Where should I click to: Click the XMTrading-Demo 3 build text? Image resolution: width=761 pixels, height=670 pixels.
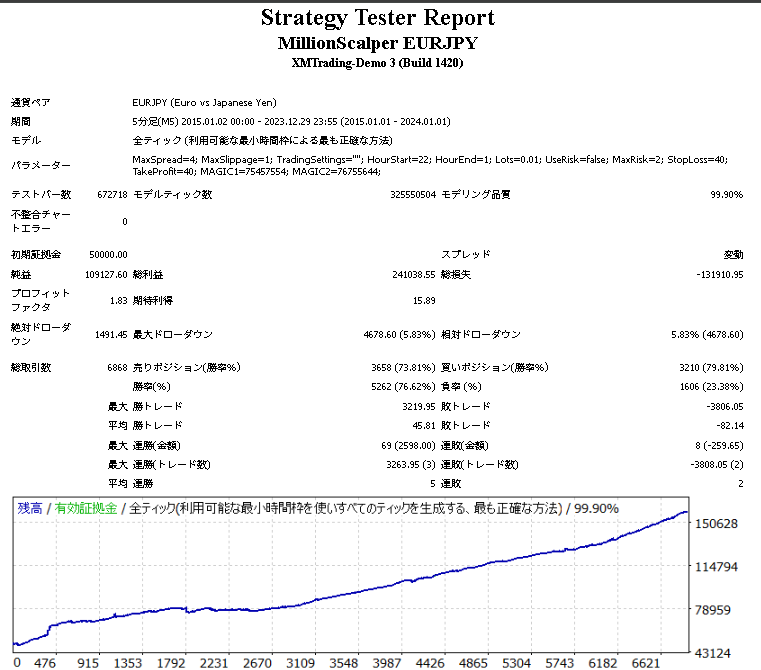click(x=378, y=63)
